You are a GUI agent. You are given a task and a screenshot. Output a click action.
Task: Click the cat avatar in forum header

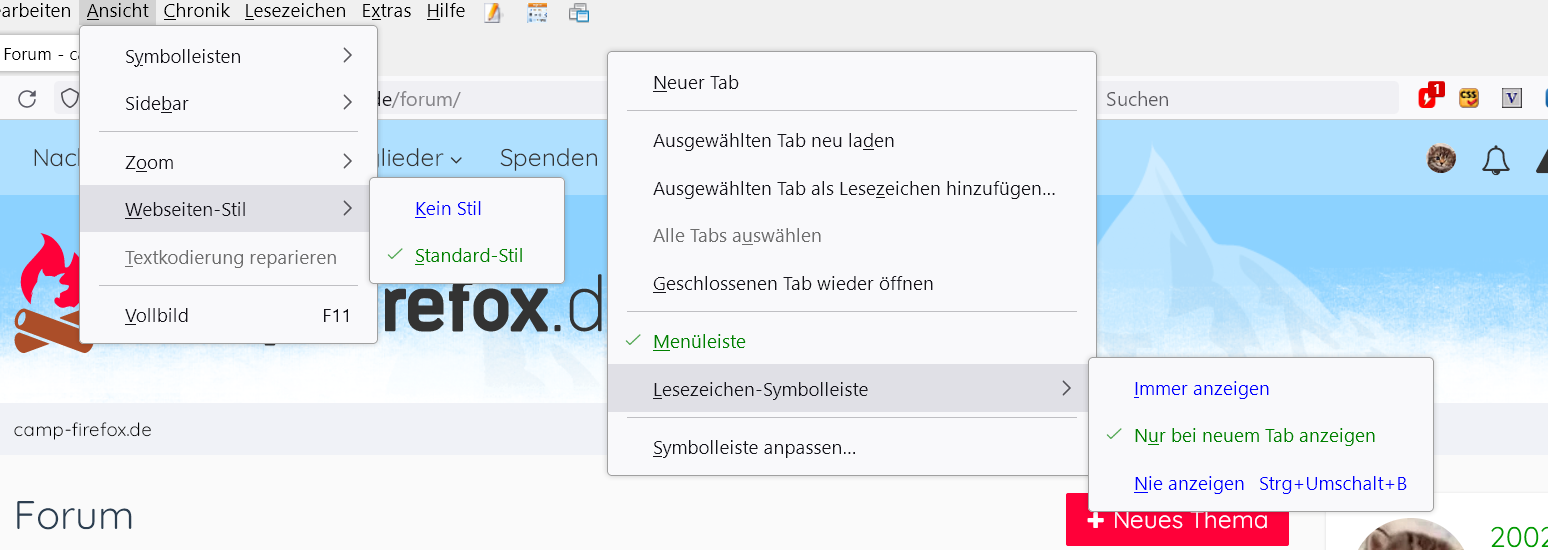coord(1441,158)
